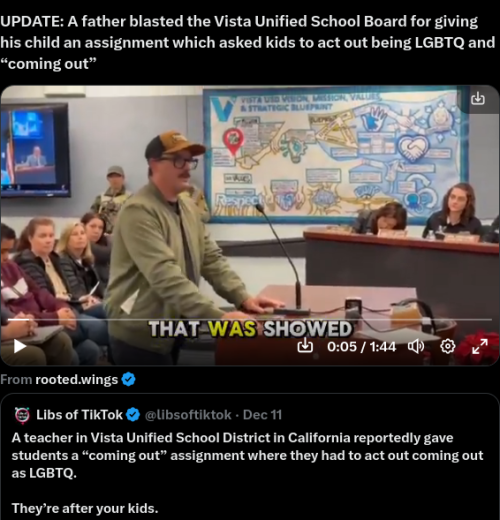500x520 pixels.
Task: Click rooted.wings verified badge
Action: click(x=128, y=379)
